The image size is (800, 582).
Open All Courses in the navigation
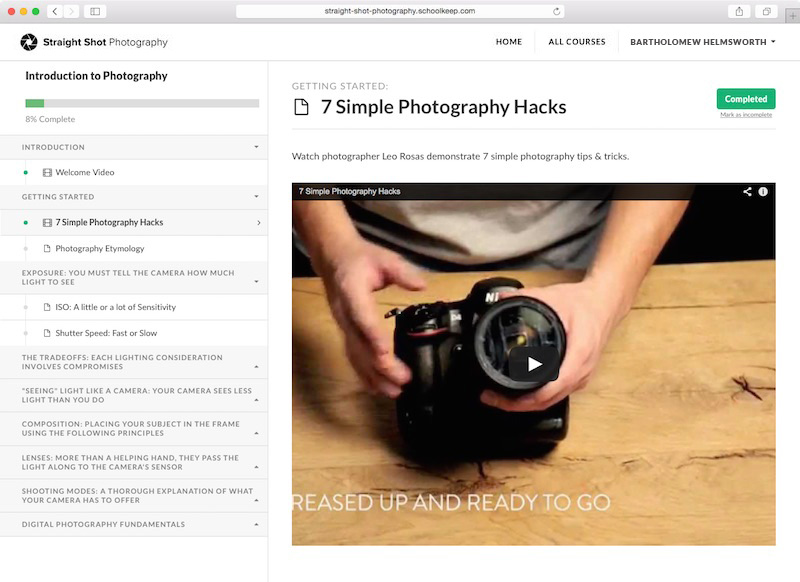[x=577, y=42]
